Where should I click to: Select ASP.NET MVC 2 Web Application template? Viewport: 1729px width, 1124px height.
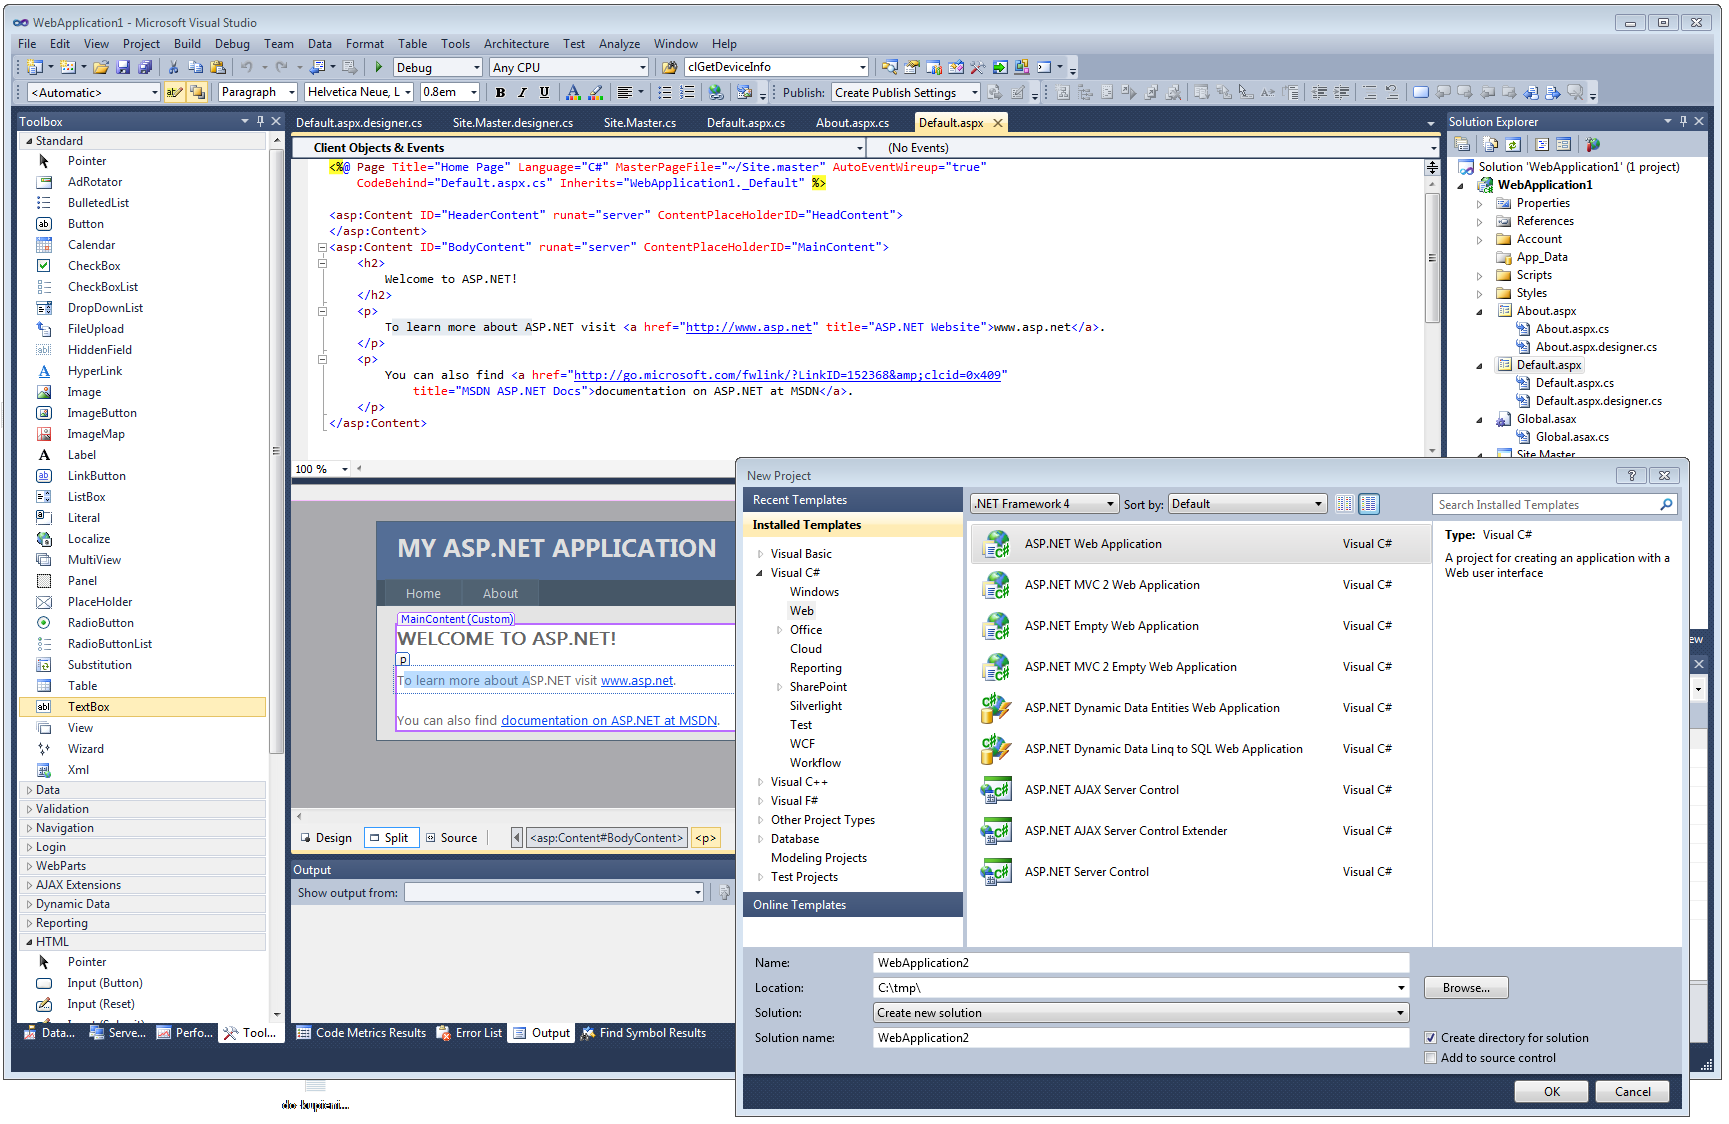coord(1200,585)
